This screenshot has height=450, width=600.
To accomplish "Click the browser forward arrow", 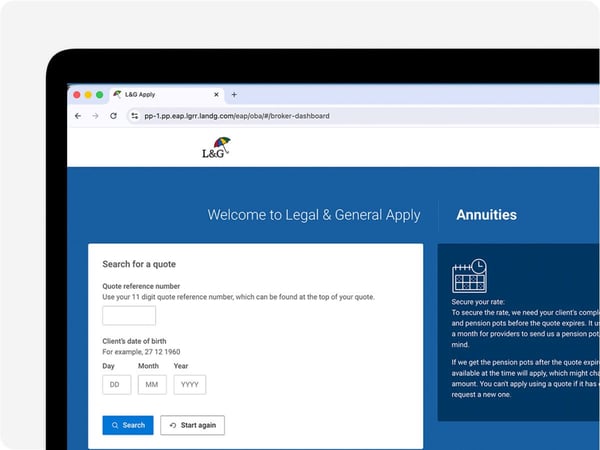I will (x=95, y=116).
